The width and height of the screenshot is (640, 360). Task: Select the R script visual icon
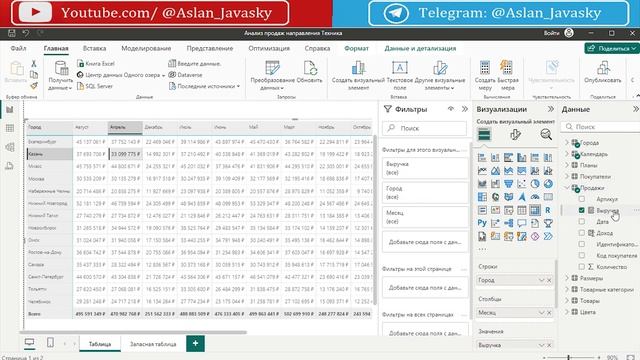tap(548, 210)
